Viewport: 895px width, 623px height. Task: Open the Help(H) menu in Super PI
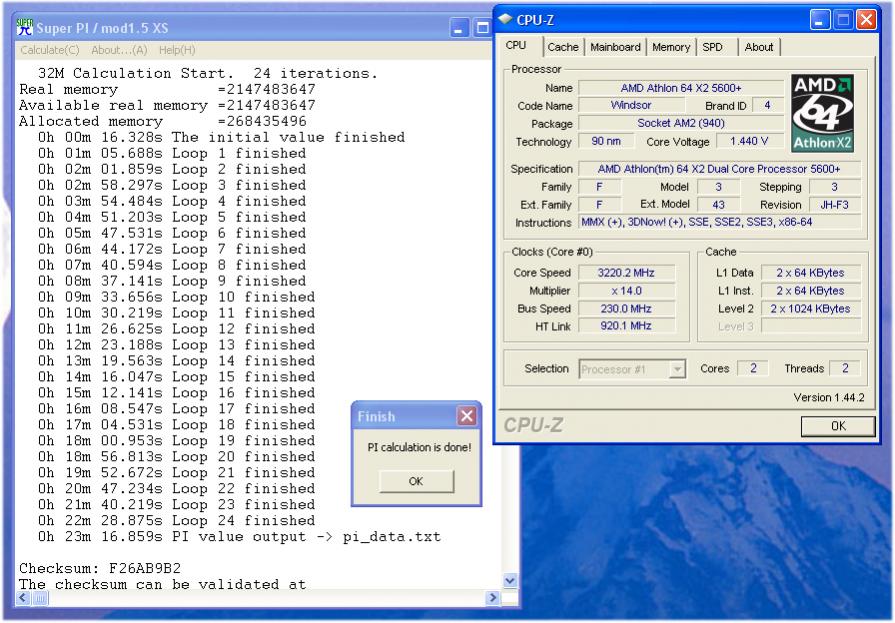point(177,50)
